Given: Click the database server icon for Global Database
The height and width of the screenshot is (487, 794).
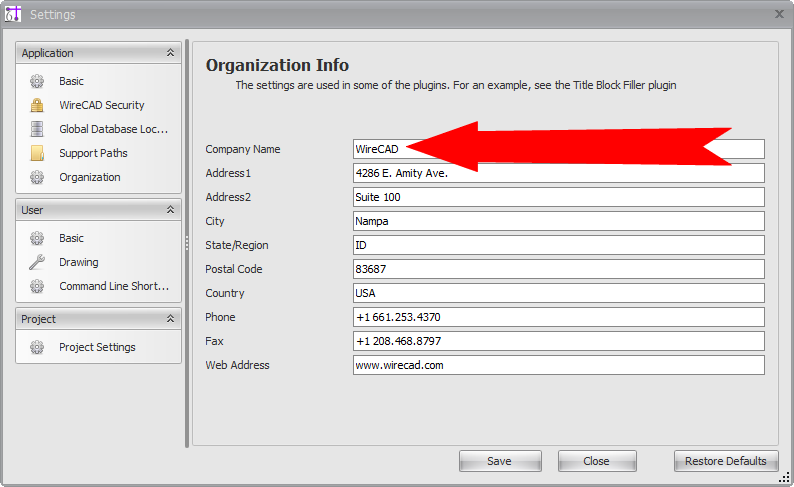Looking at the screenshot, I should 37,129.
